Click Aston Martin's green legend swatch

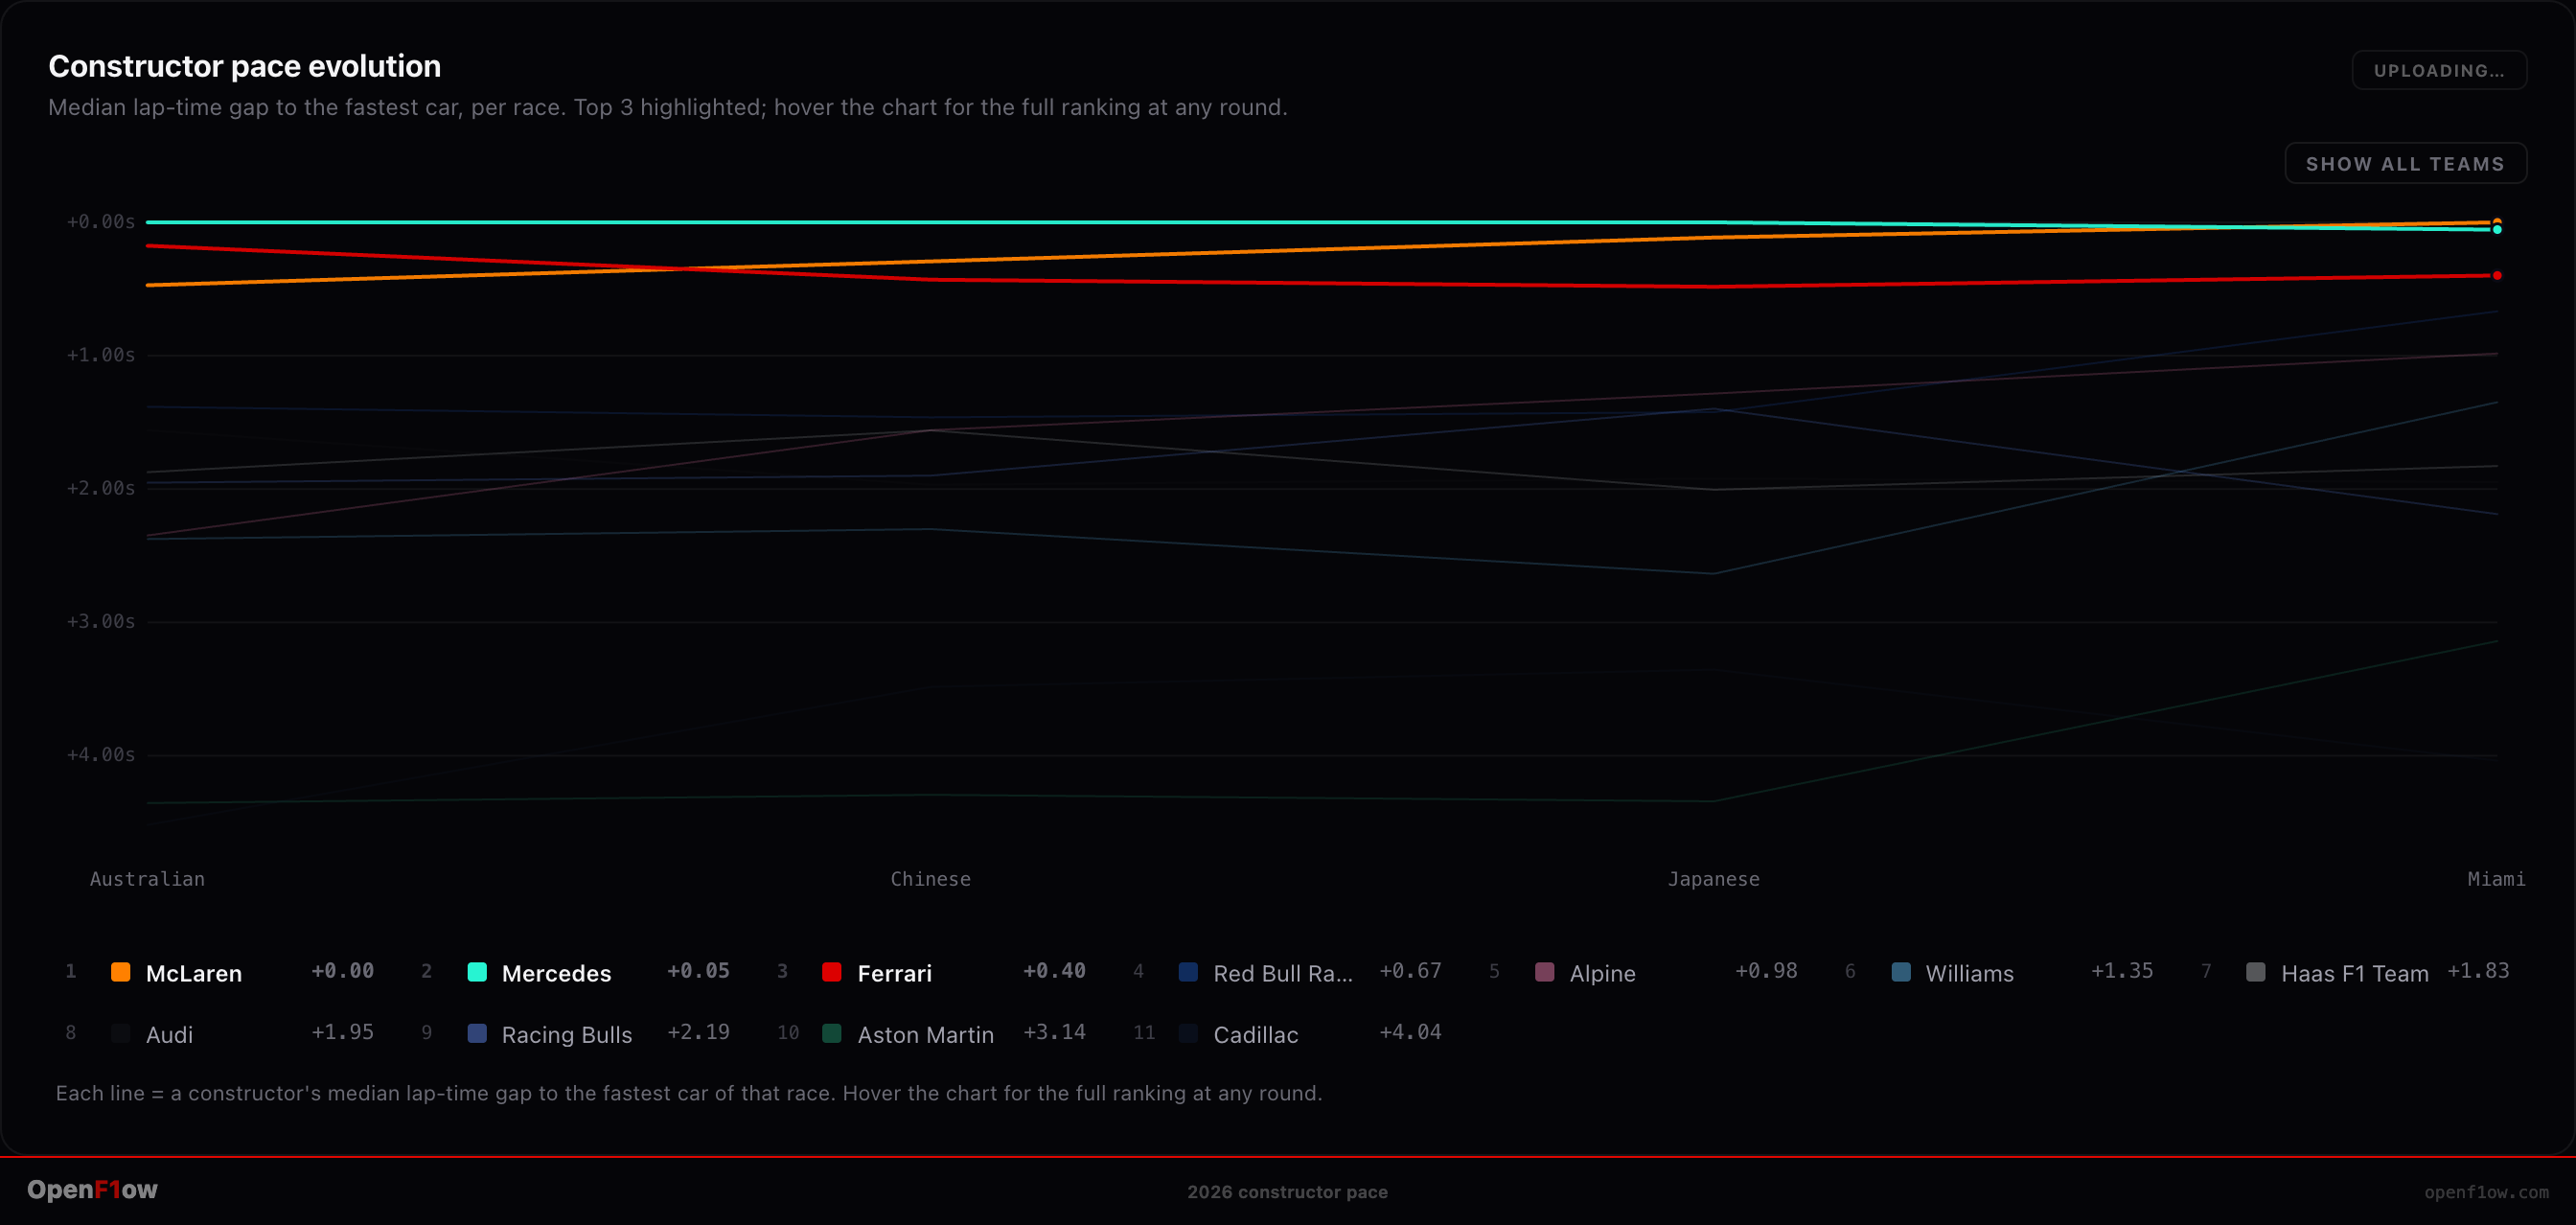click(x=831, y=1033)
